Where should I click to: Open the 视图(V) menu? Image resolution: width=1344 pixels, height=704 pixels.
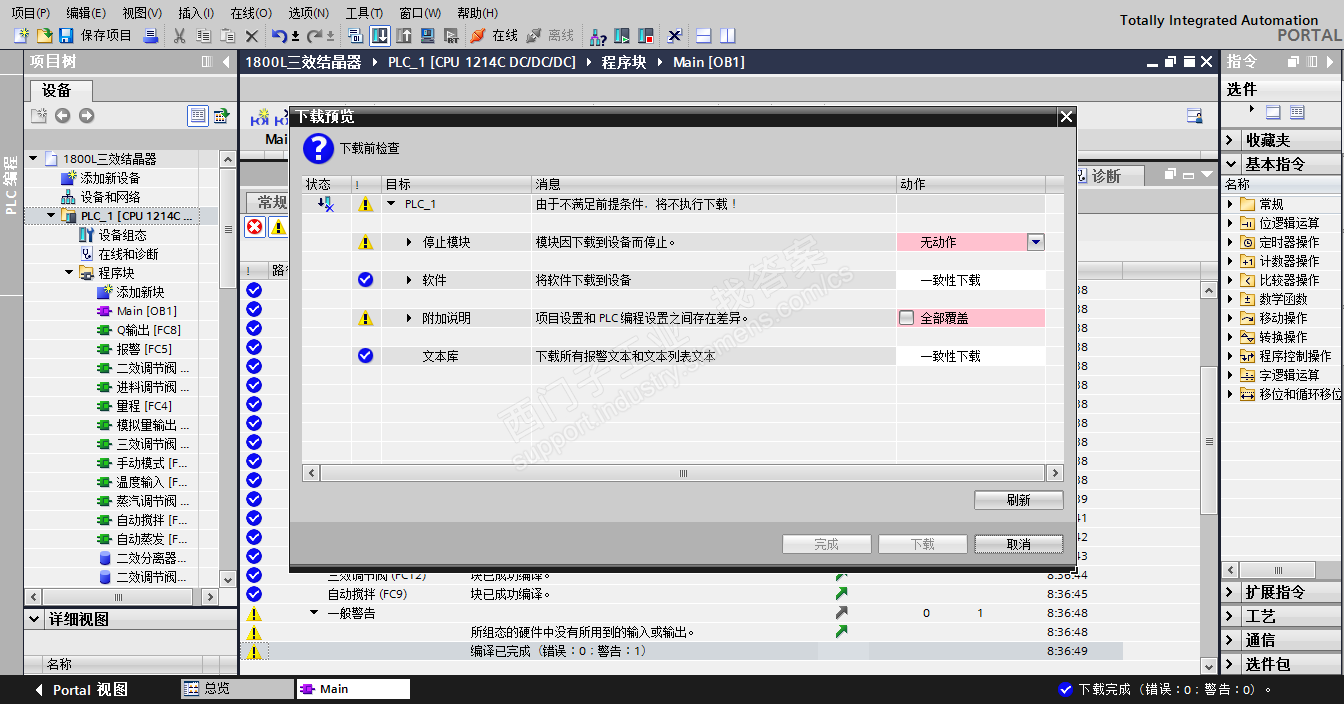coord(142,13)
